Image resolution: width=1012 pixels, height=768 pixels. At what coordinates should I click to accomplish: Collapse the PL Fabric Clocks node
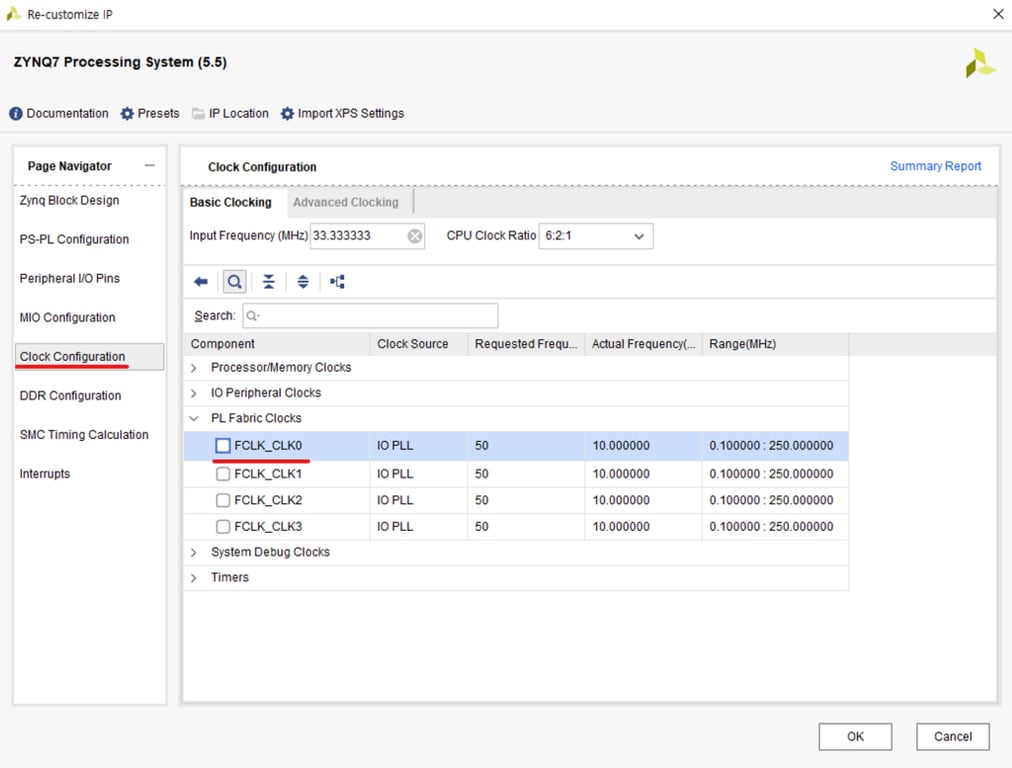[194, 419]
